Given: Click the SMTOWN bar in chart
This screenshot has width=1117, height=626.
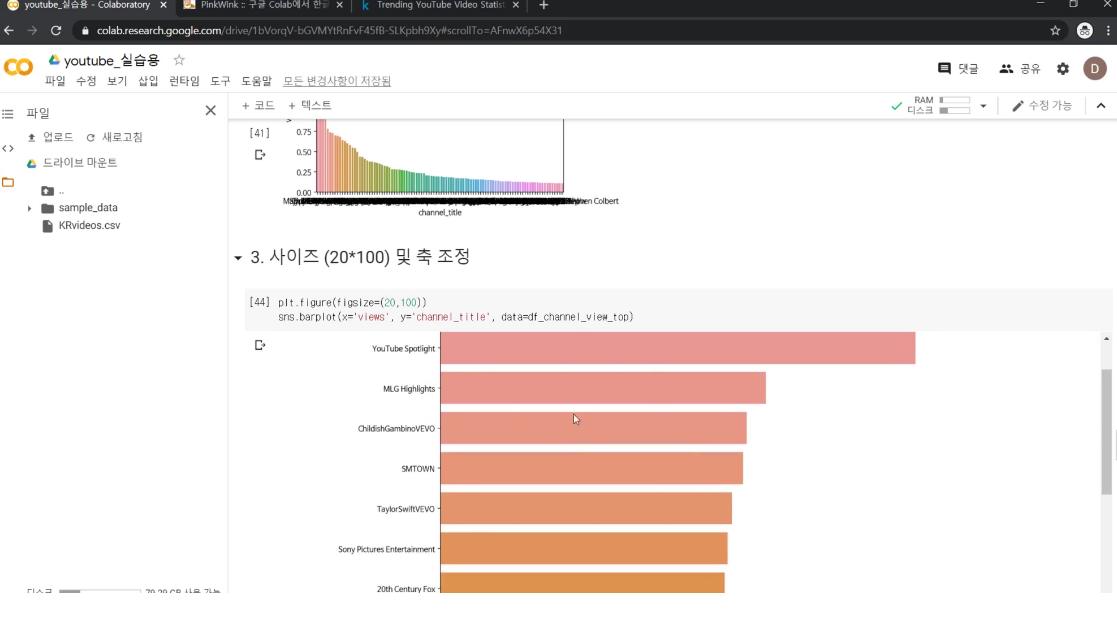Looking at the screenshot, I should tap(591, 469).
